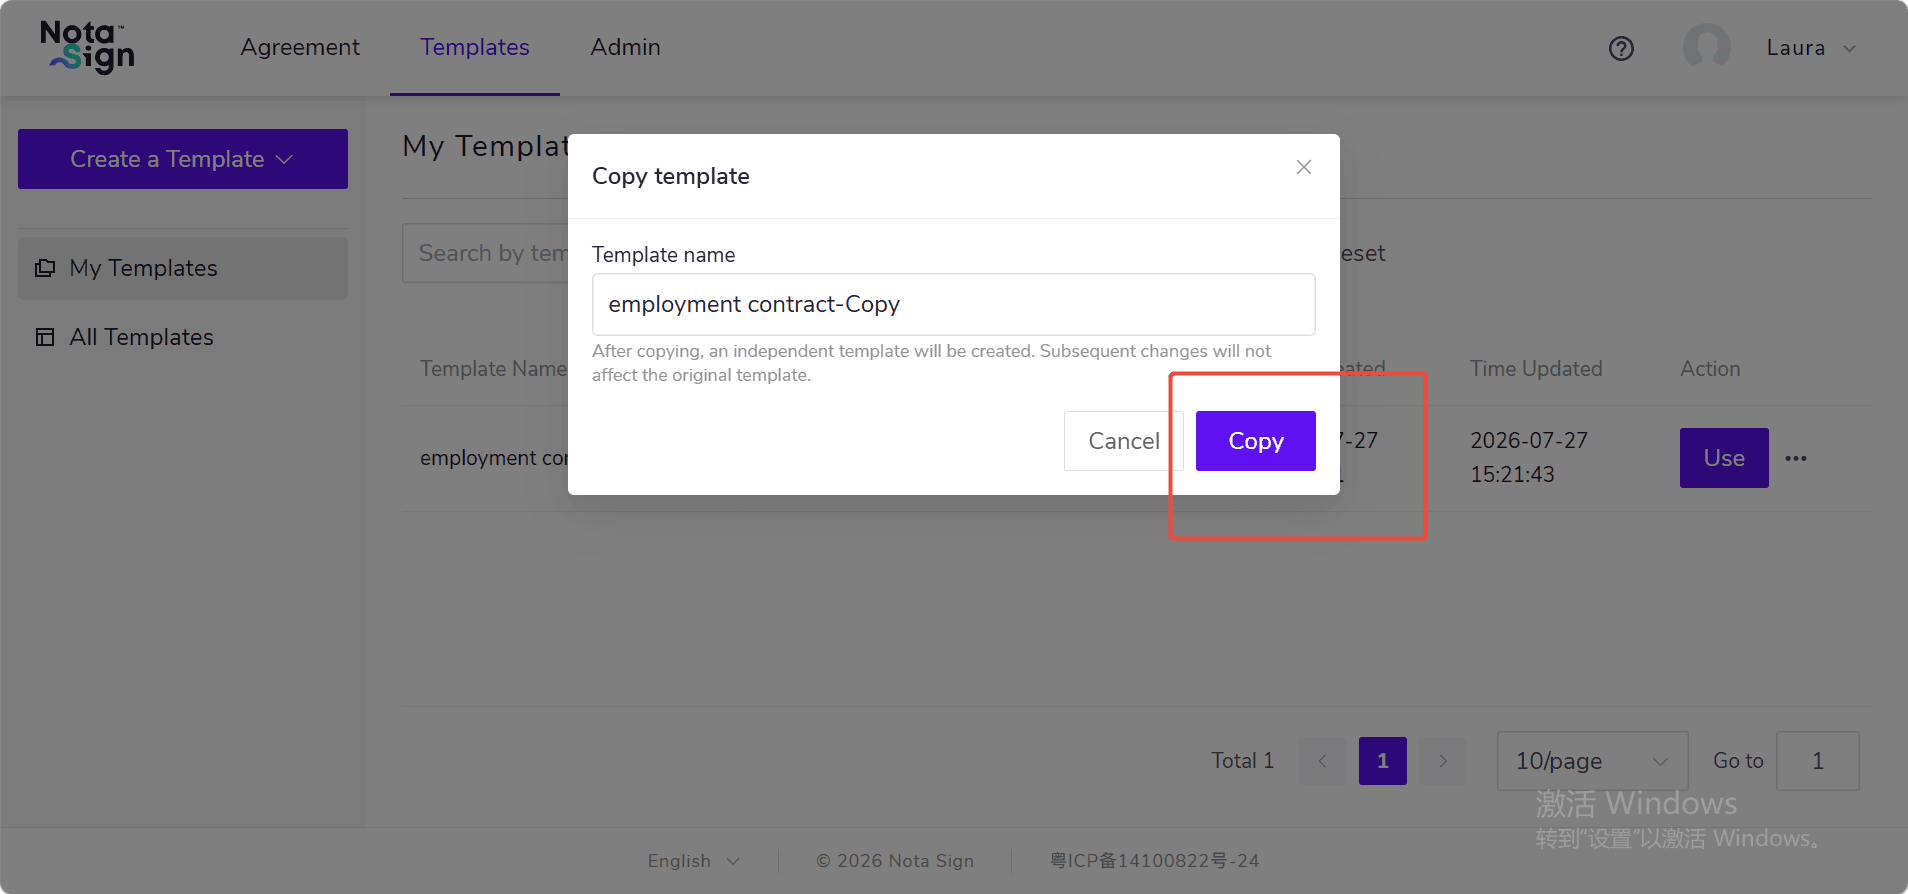This screenshot has height=894, width=1908.
Task: Go to the previous page arrow
Action: point(1322,761)
